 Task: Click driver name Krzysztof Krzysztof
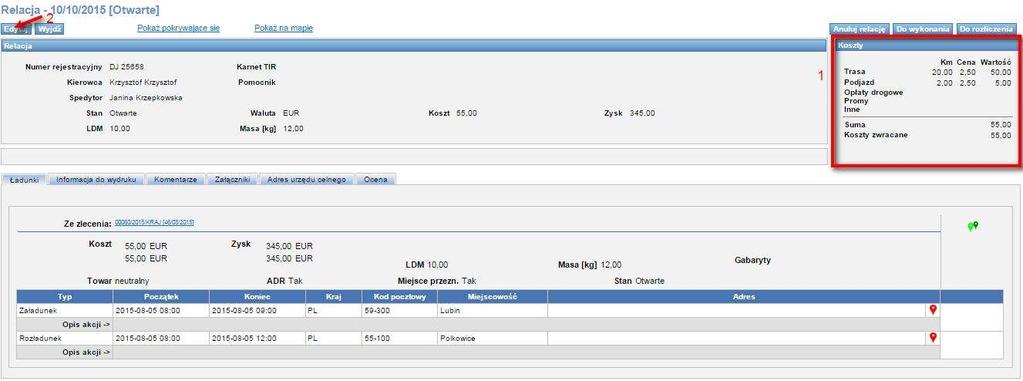[x=143, y=82]
